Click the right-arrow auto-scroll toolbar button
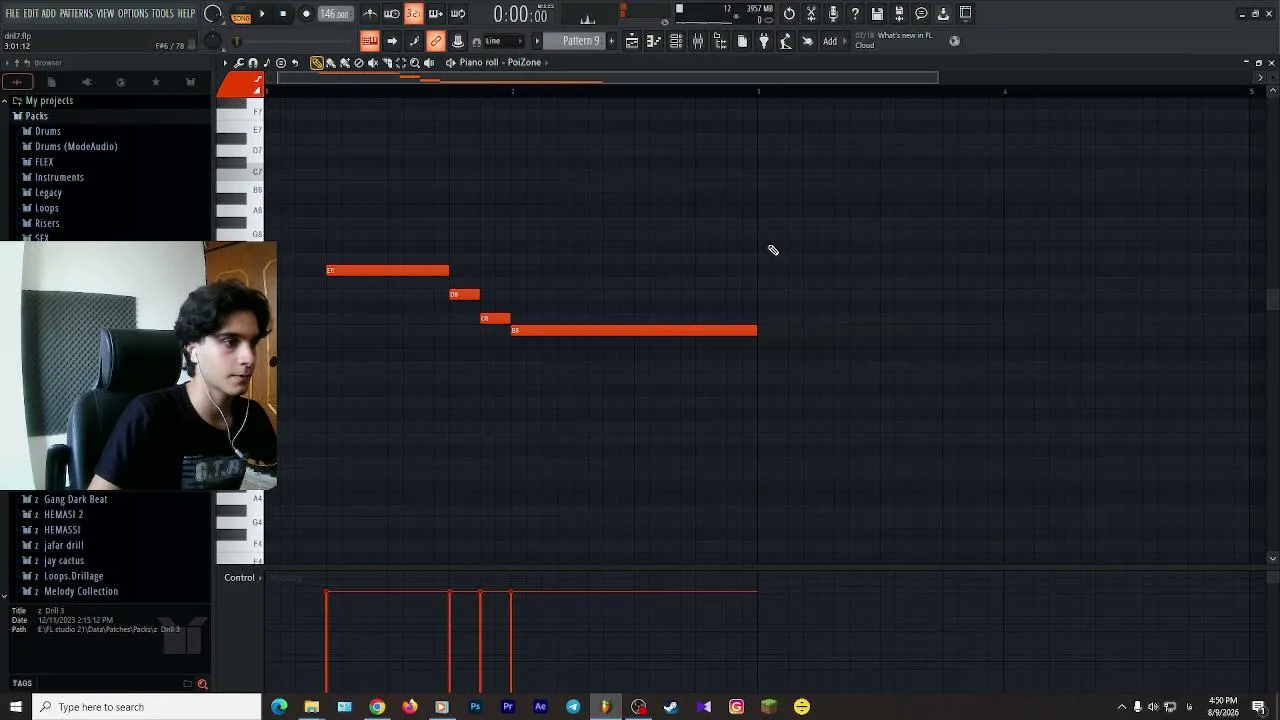The width and height of the screenshot is (1280, 720). (392, 41)
